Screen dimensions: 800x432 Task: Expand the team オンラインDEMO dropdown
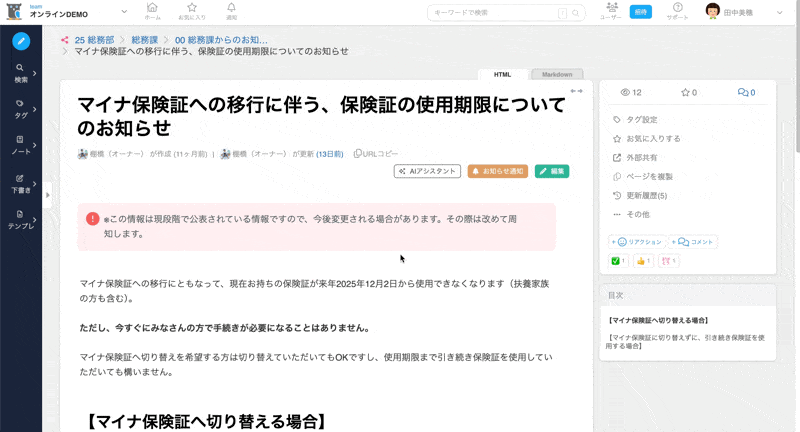pos(124,12)
